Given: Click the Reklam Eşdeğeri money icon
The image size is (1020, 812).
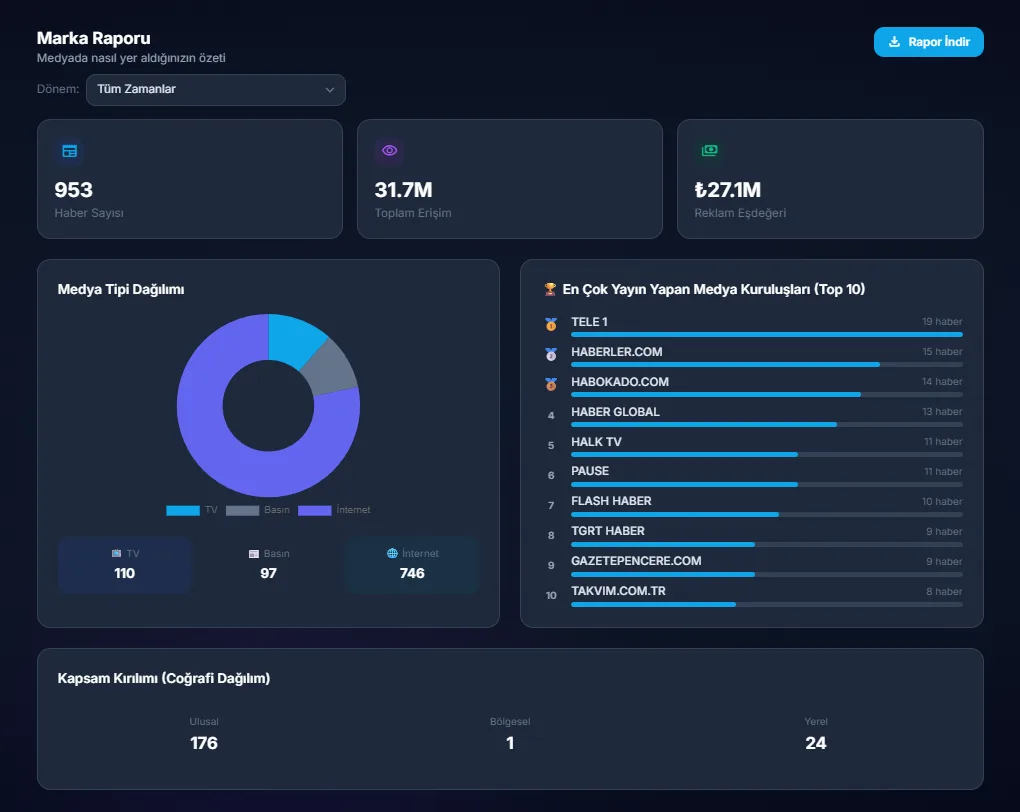Looking at the screenshot, I should 709,150.
